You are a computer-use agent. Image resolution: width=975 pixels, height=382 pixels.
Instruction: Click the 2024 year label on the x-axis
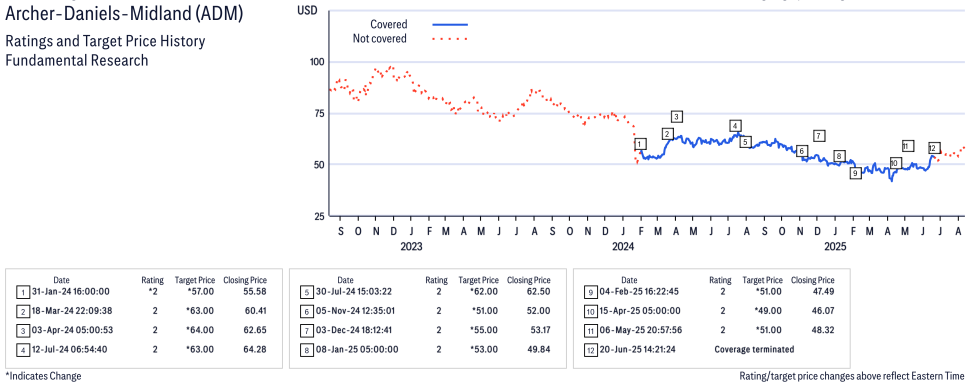[623, 246]
